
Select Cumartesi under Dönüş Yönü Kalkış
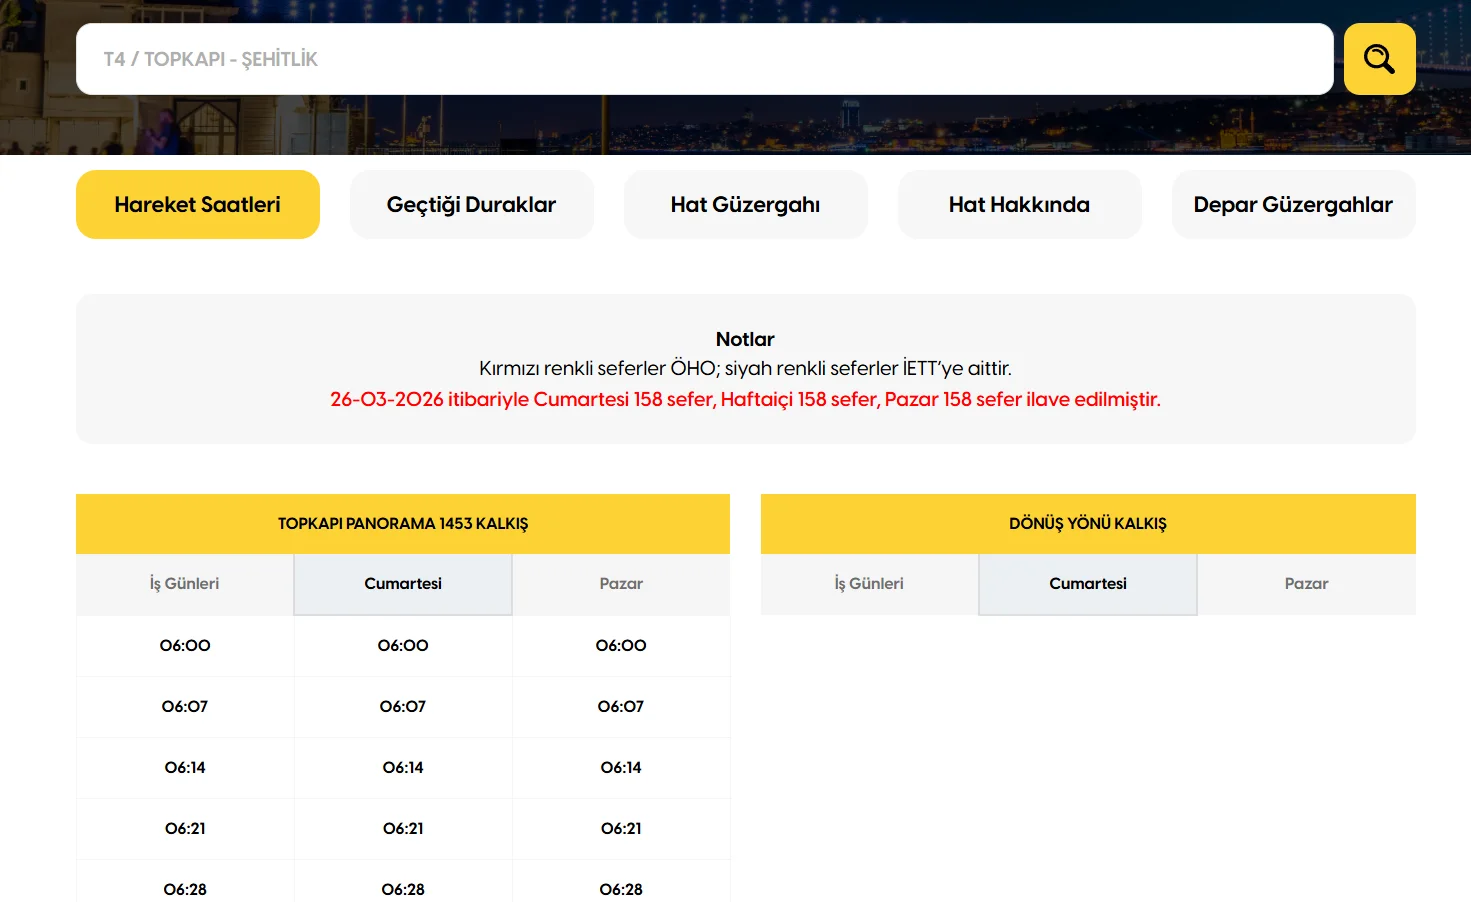[x=1088, y=584]
